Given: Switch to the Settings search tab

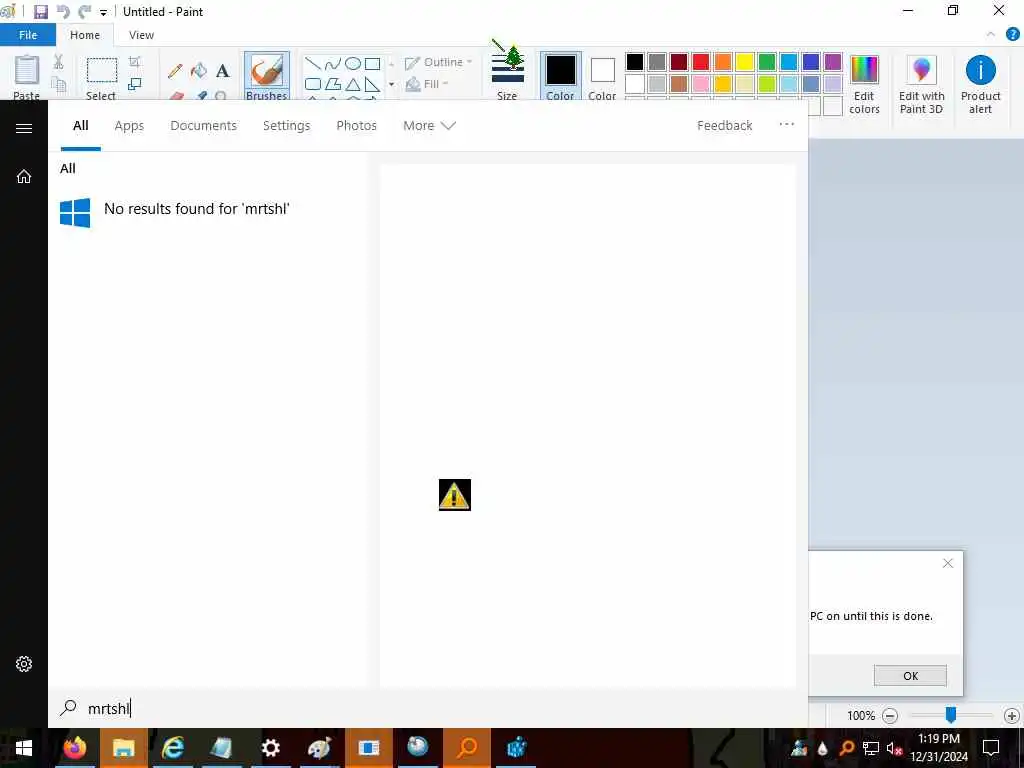Looking at the screenshot, I should pos(286,125).
